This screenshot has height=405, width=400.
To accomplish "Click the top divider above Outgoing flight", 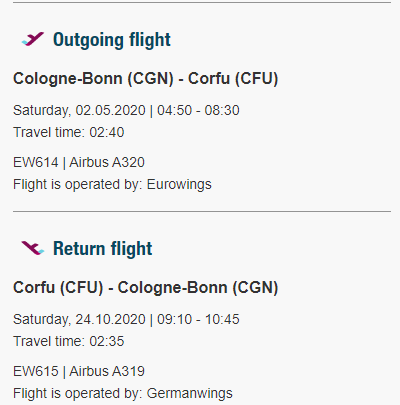I will (x=202, y=3).
